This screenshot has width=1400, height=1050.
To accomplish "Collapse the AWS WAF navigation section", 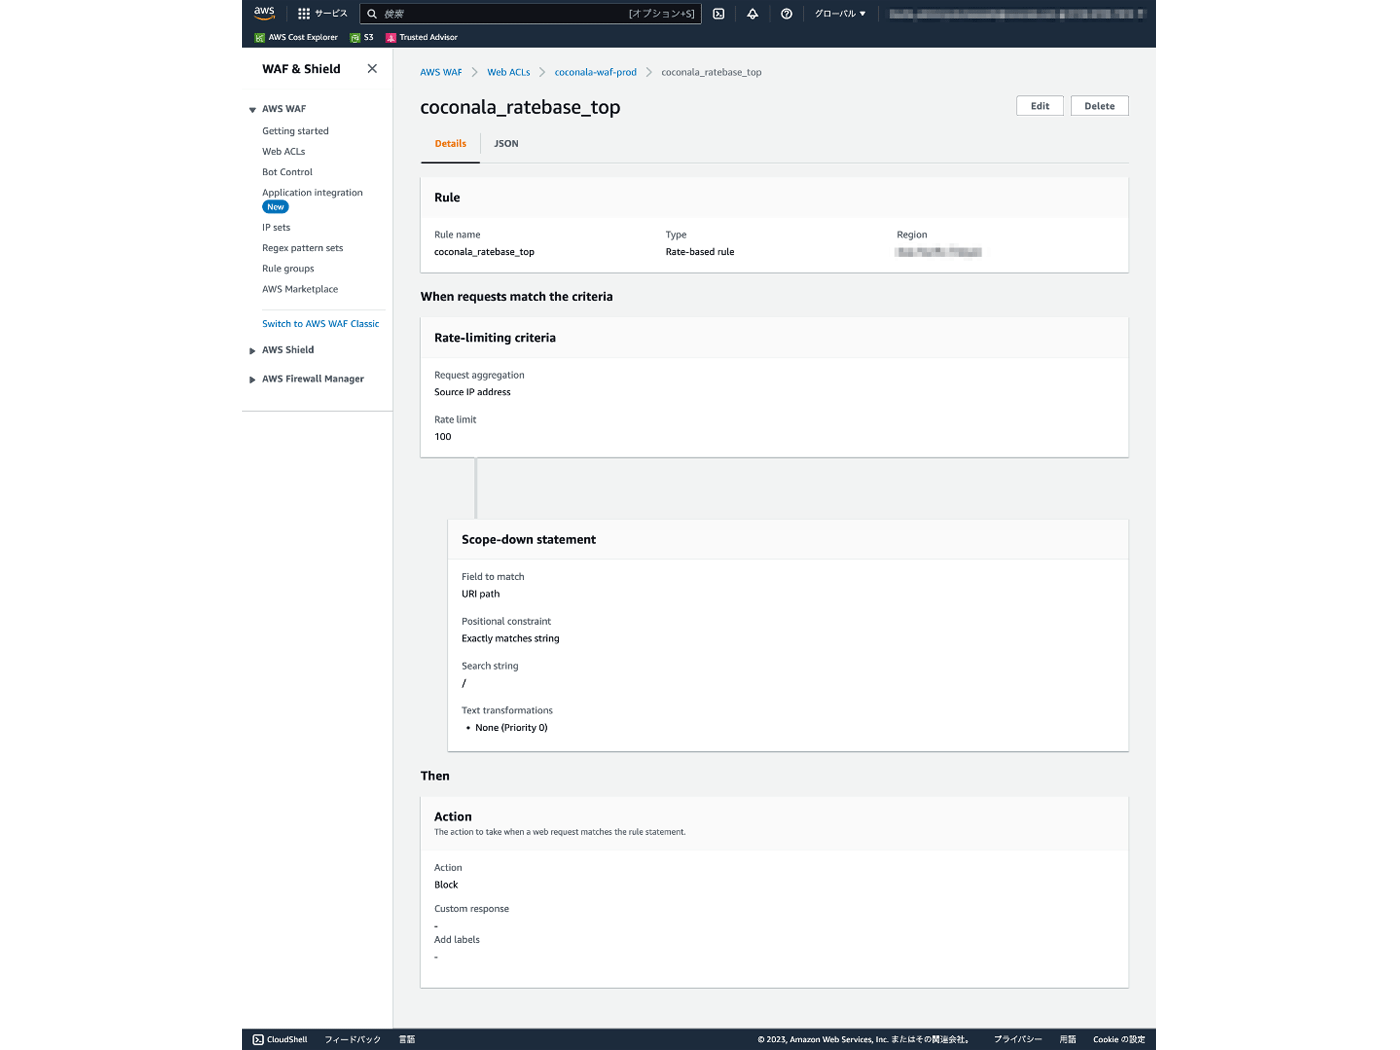I will click(x=252, y=109).
